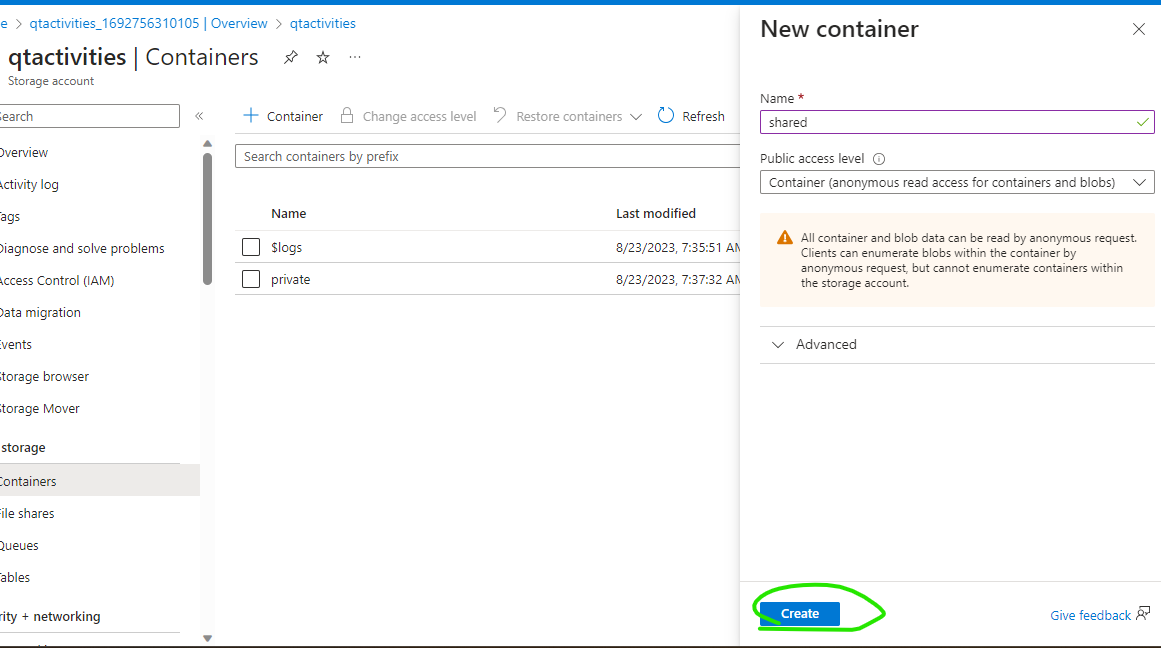
Task: Open Queues menu item
Action: [x=19, y=545]
